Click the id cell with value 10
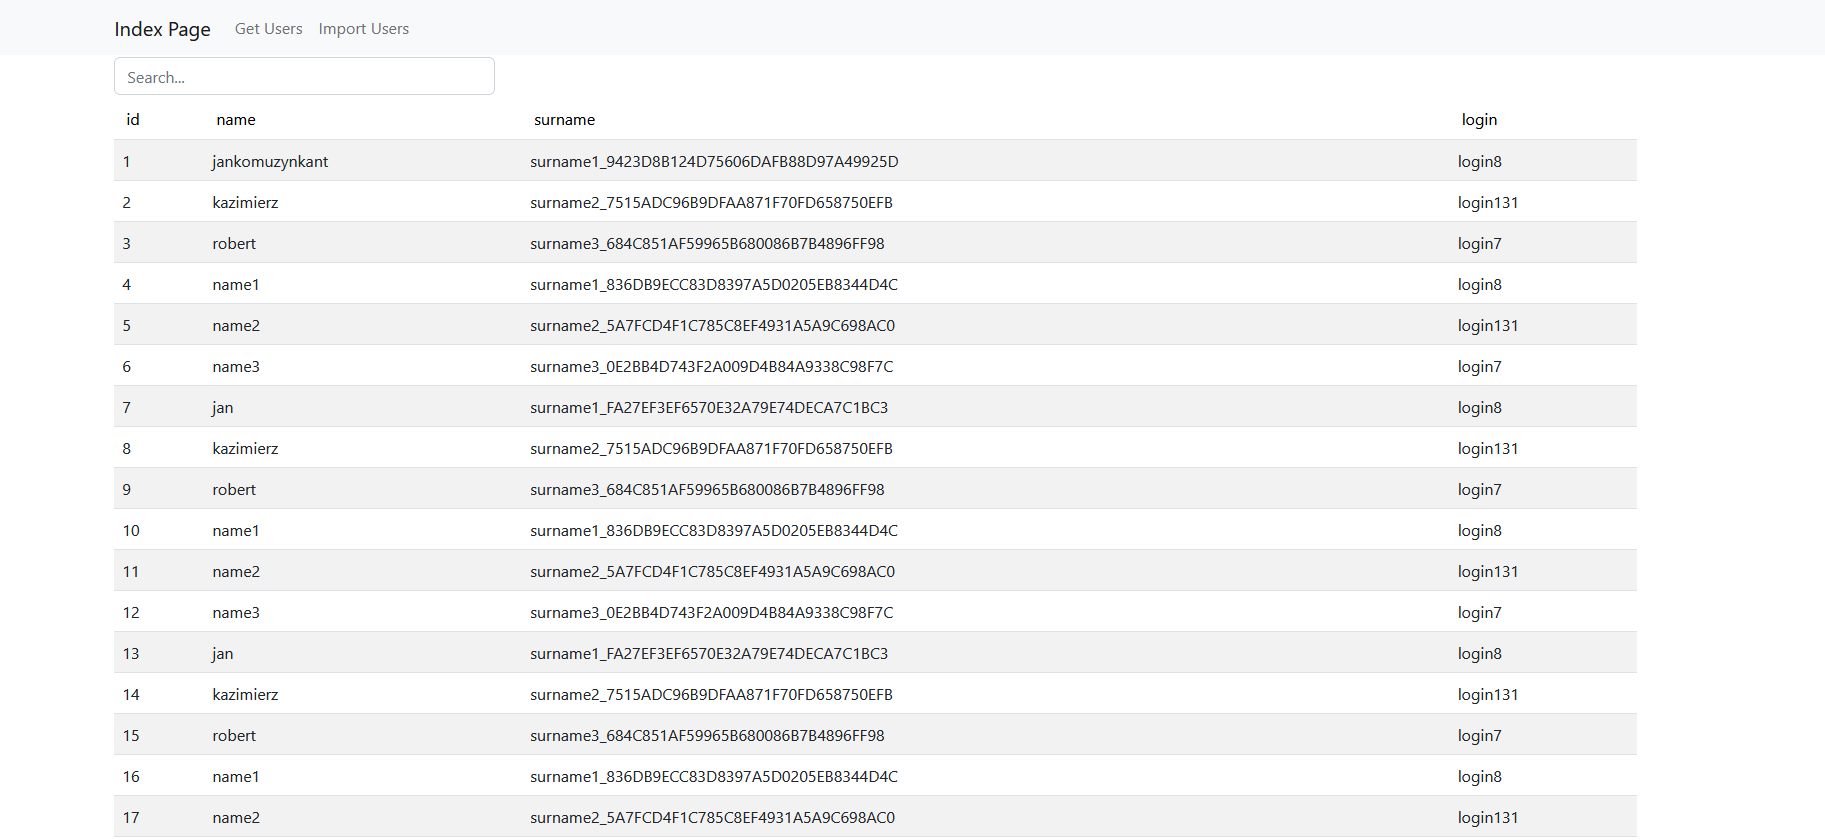This screenshot has height=840, width=1825. [131, 531]
